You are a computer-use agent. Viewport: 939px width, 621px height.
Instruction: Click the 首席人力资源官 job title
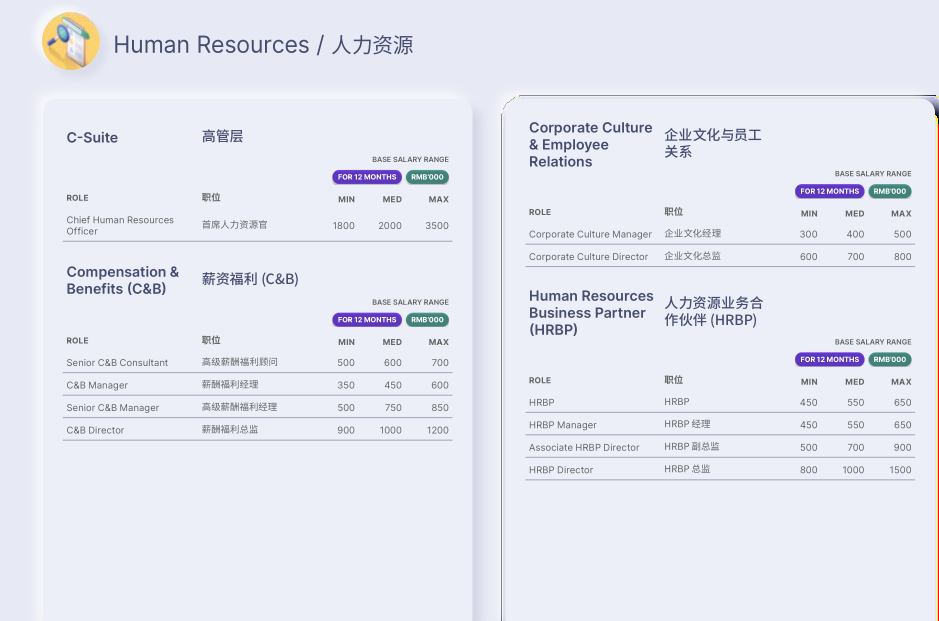point(235,225)
